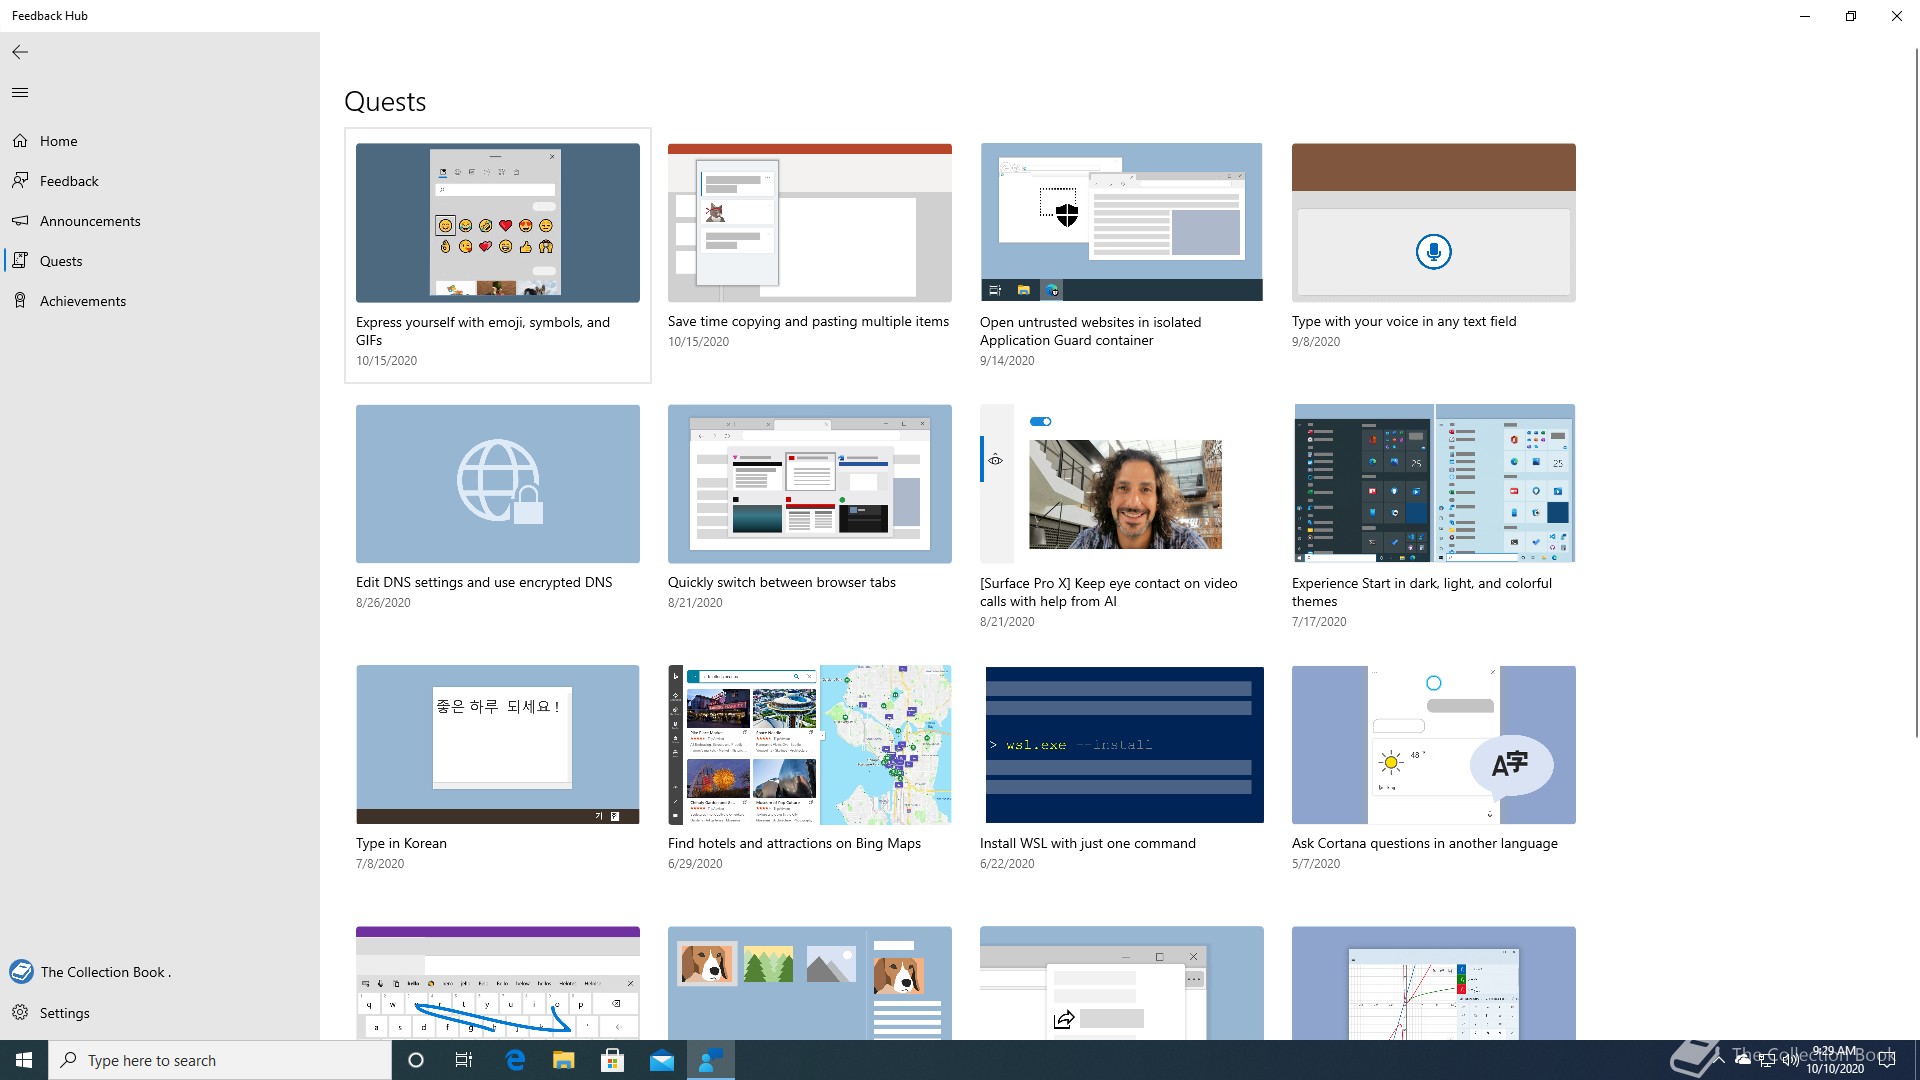Toggle the hamburger navigation menu

[20, 93]
